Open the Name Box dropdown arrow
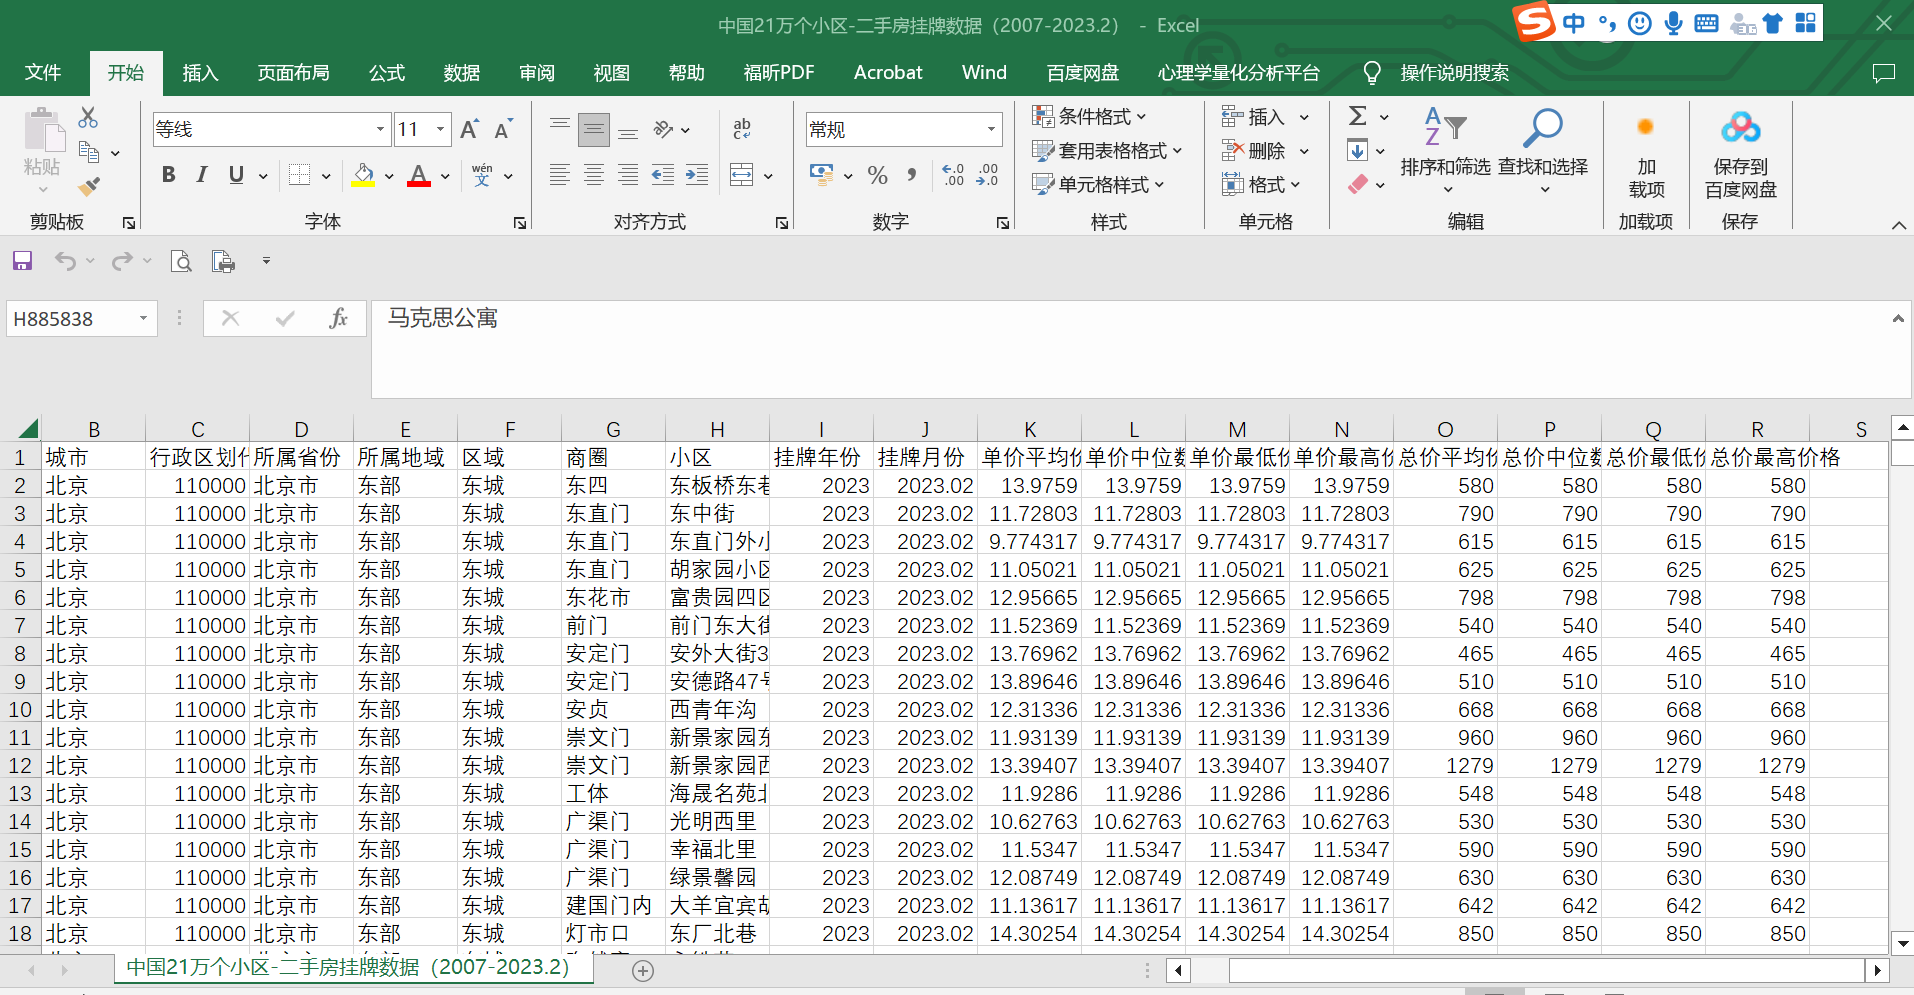 (x=143, y=318)
